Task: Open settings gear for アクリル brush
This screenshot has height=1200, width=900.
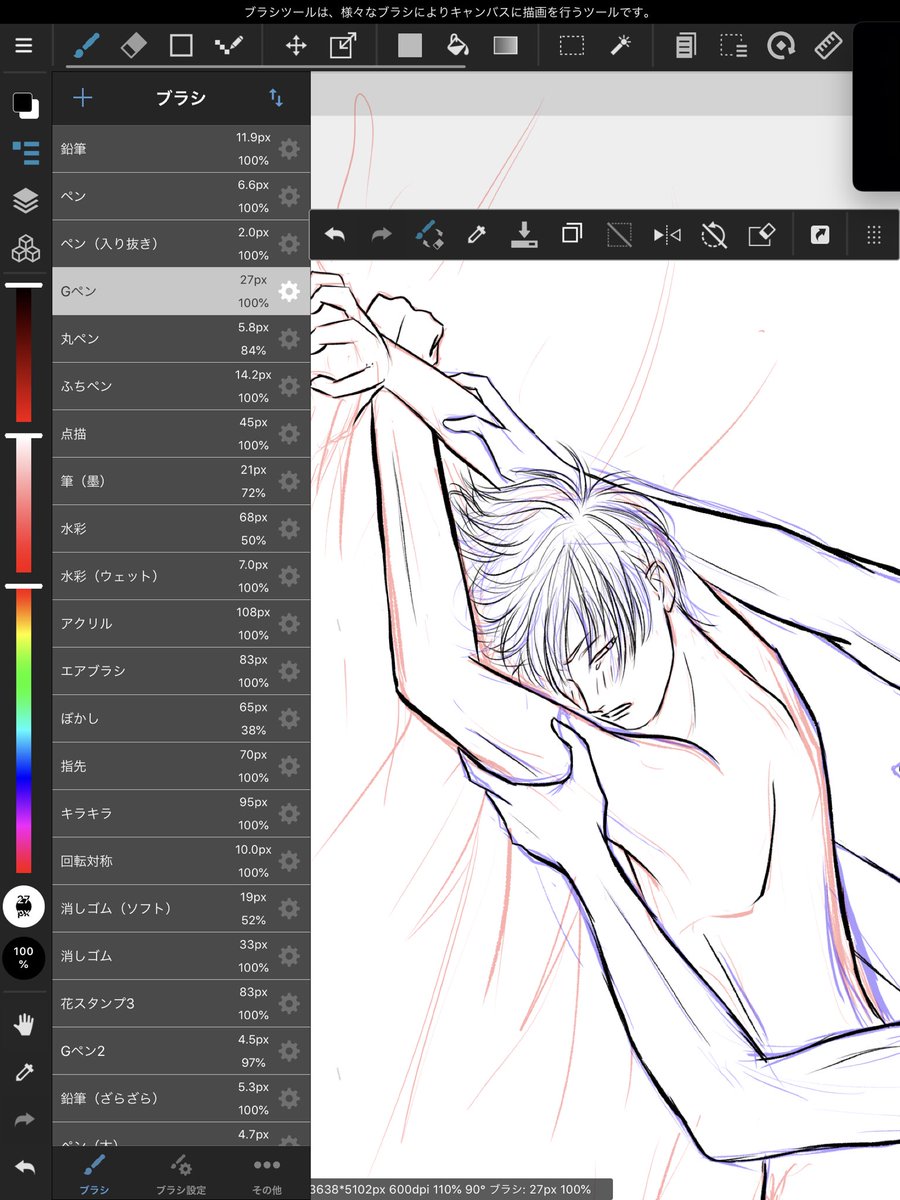Action: (x=289, y=624)
